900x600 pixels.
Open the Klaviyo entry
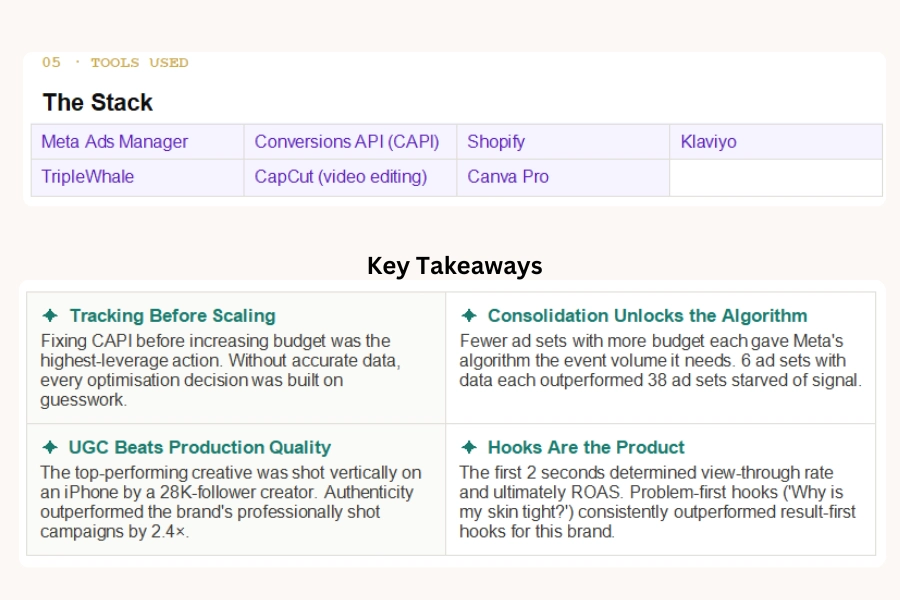tap(710, 141)
